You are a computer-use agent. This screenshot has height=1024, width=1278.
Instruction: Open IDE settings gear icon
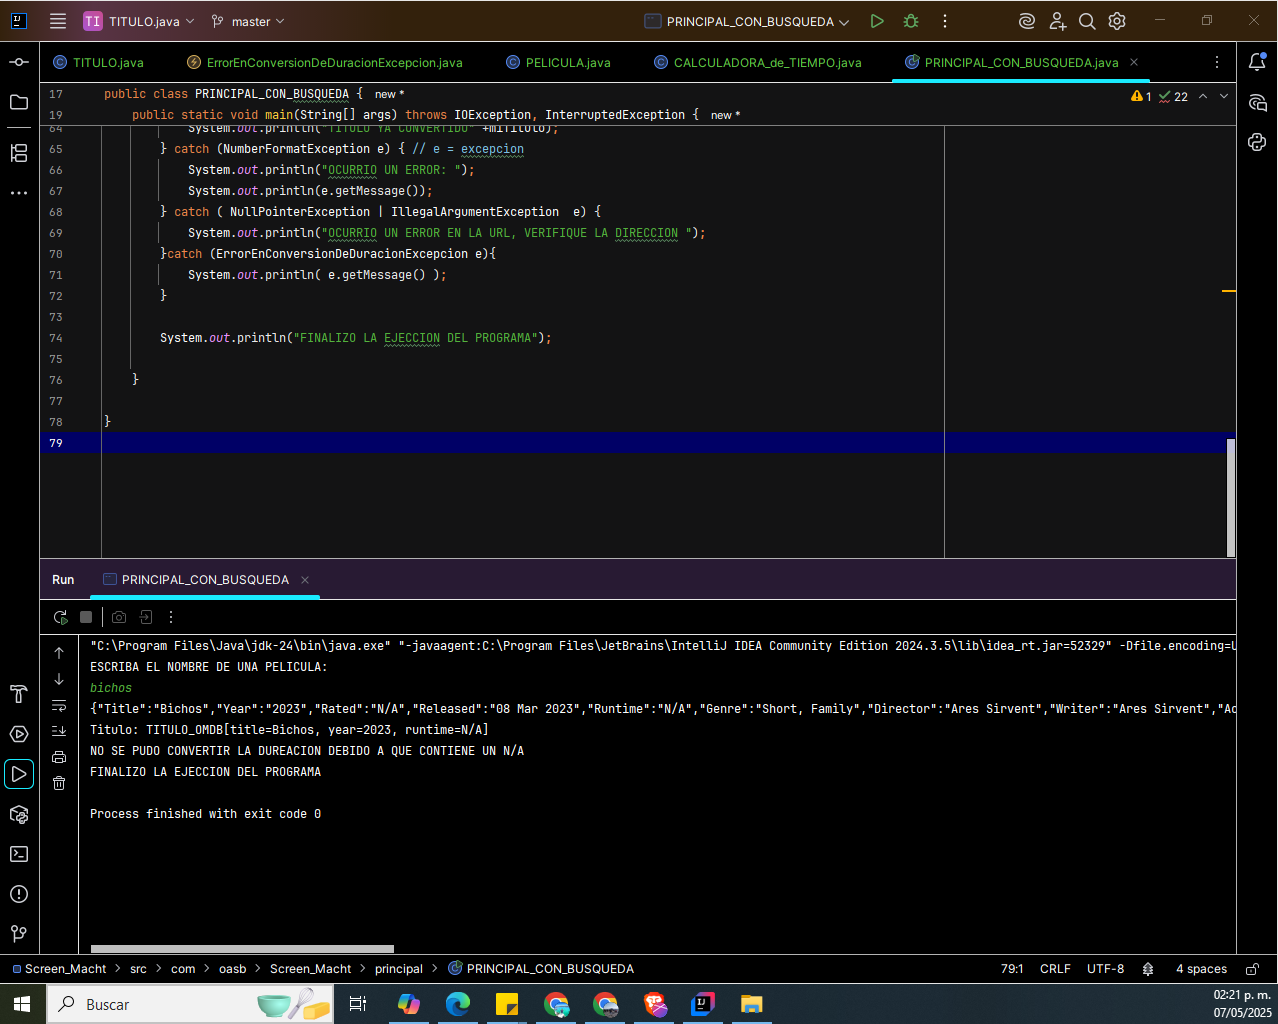tap(1117, 21)
